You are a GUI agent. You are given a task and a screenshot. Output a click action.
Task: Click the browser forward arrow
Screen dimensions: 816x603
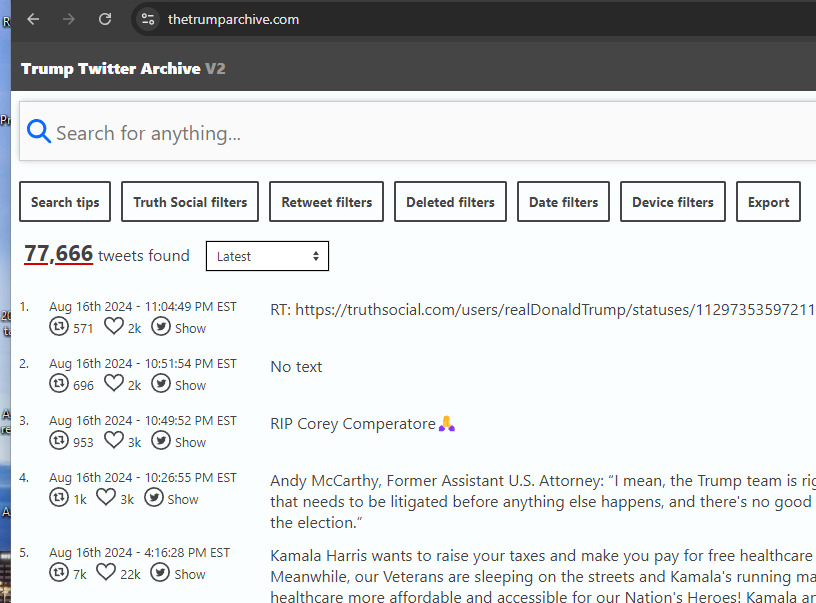tap(69, 19)
